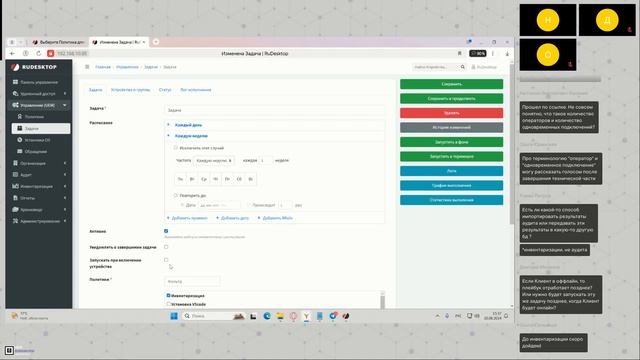Click Сохранить и продолжить button

[451, 98]
